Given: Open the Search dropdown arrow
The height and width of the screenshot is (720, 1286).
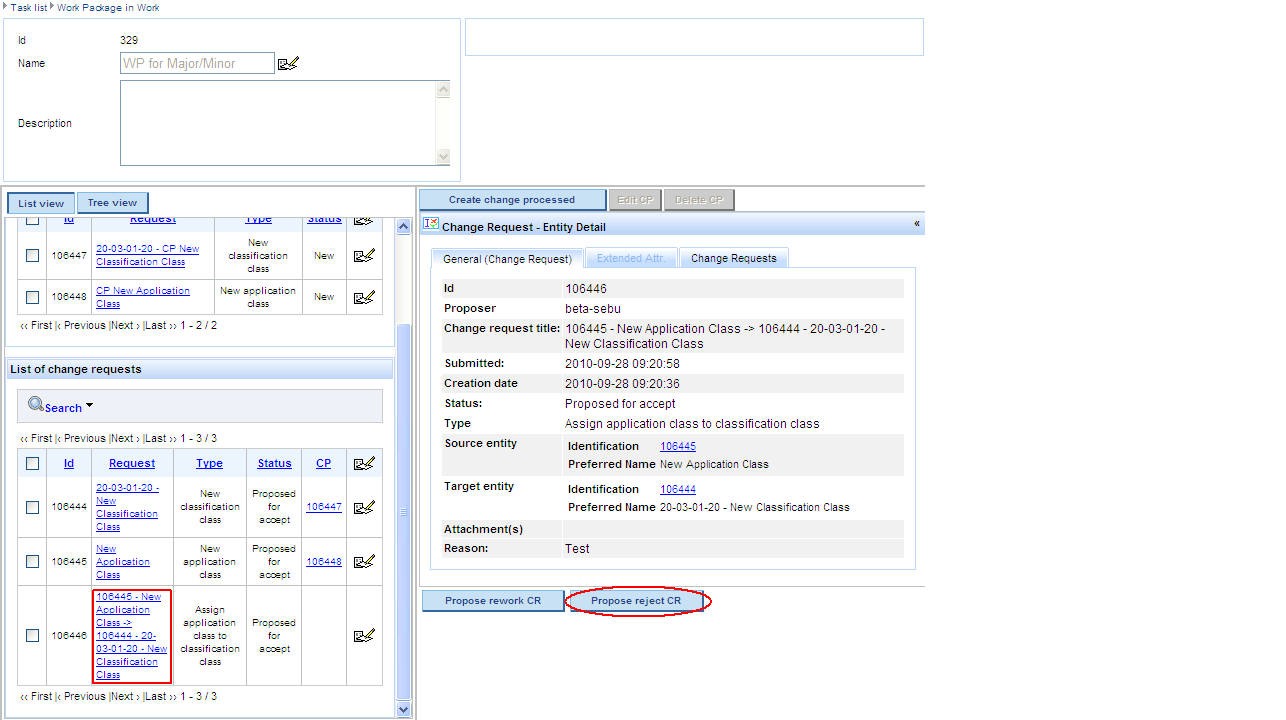Looking at the screenshot, I should click(x=89, y=406).
